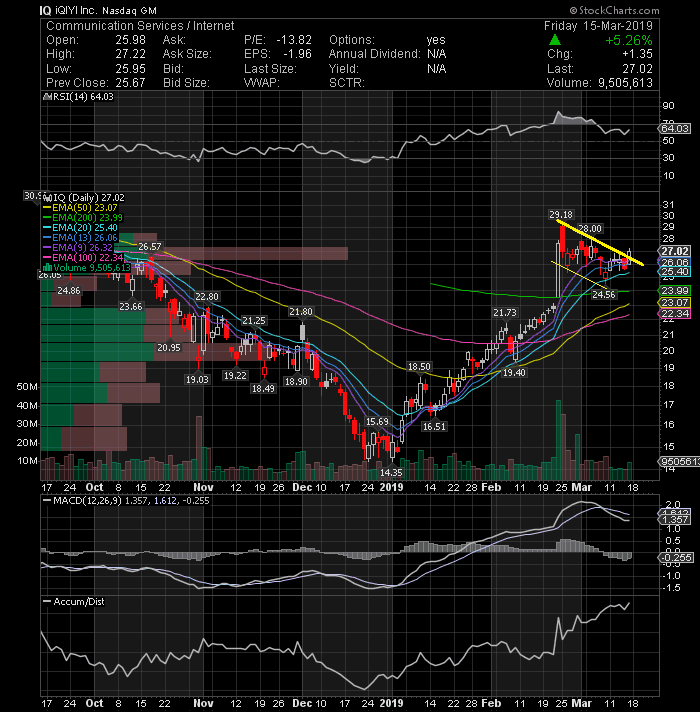Click the IQ ticker symbol in header
Image resolution: width=700 pixels, height=712 pixels.
point(45,10)
